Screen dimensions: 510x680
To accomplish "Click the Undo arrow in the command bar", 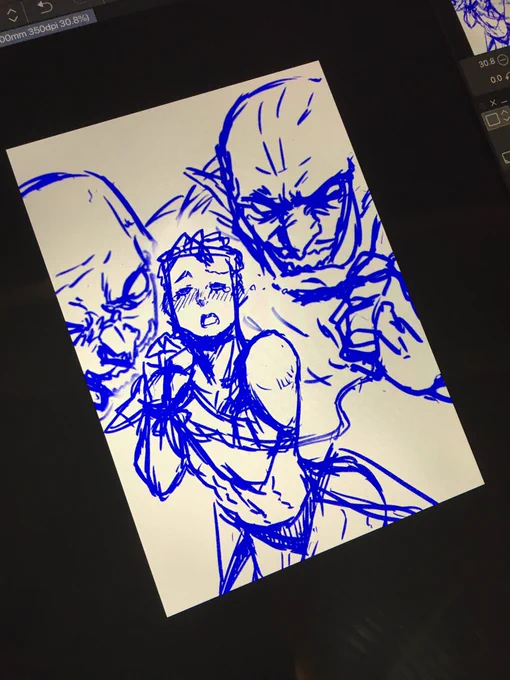I will [x=46, y=8].
